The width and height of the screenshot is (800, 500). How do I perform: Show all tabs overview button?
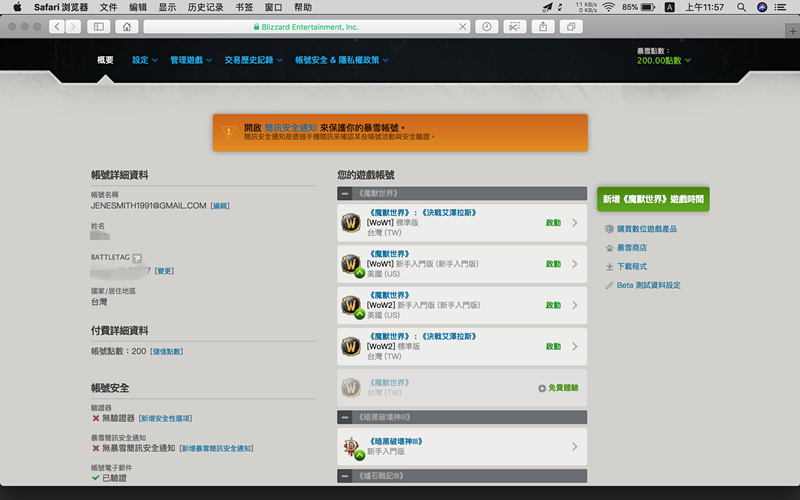pyautogui.click(x=571, y=27)
